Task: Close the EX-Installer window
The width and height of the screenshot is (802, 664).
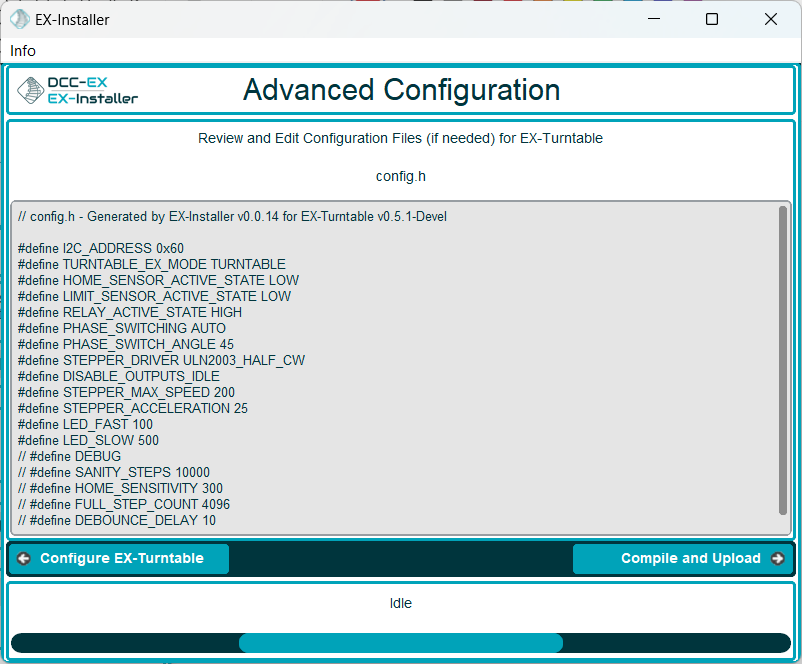Action: point(771,19)
